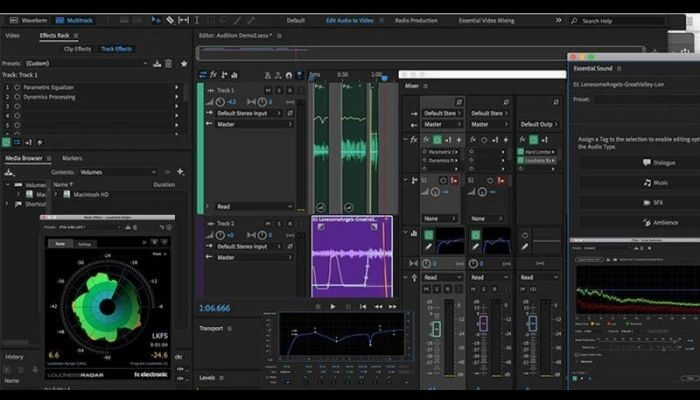Click the fx button in editor header
Screen dimensions: 700x400
(x=214, y=74)
